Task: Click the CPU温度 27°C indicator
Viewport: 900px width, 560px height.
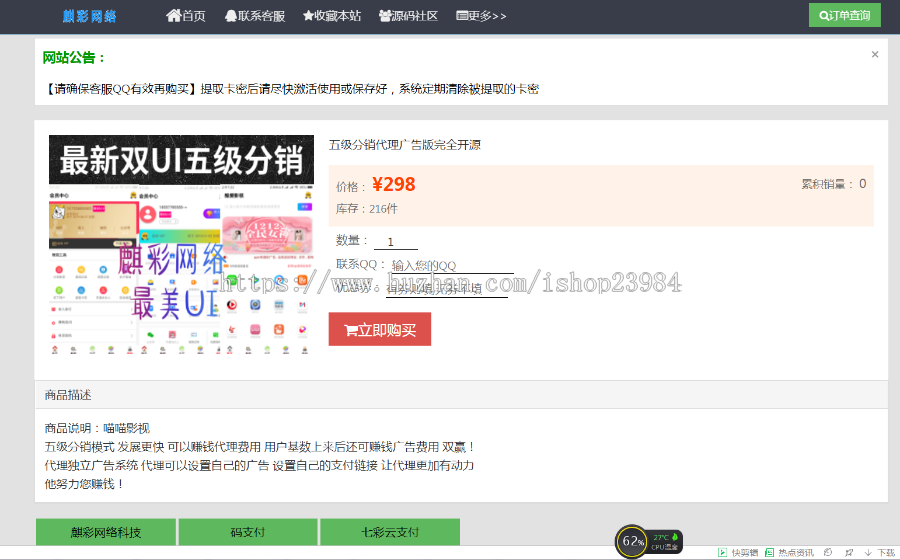Action: click(x=665, y=542)
